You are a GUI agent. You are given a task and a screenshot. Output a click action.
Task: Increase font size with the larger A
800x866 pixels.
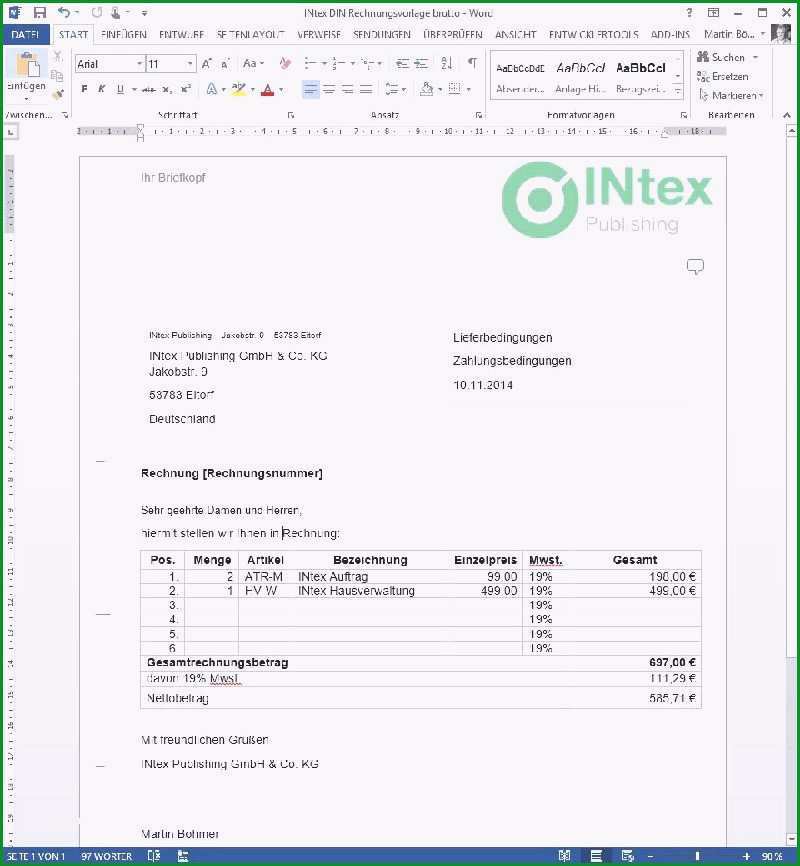pyautogui.click(x=206, y=64)
